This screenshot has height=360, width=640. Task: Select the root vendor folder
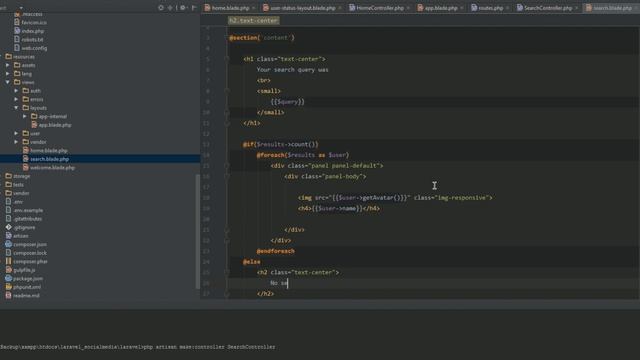coord(21,193)
